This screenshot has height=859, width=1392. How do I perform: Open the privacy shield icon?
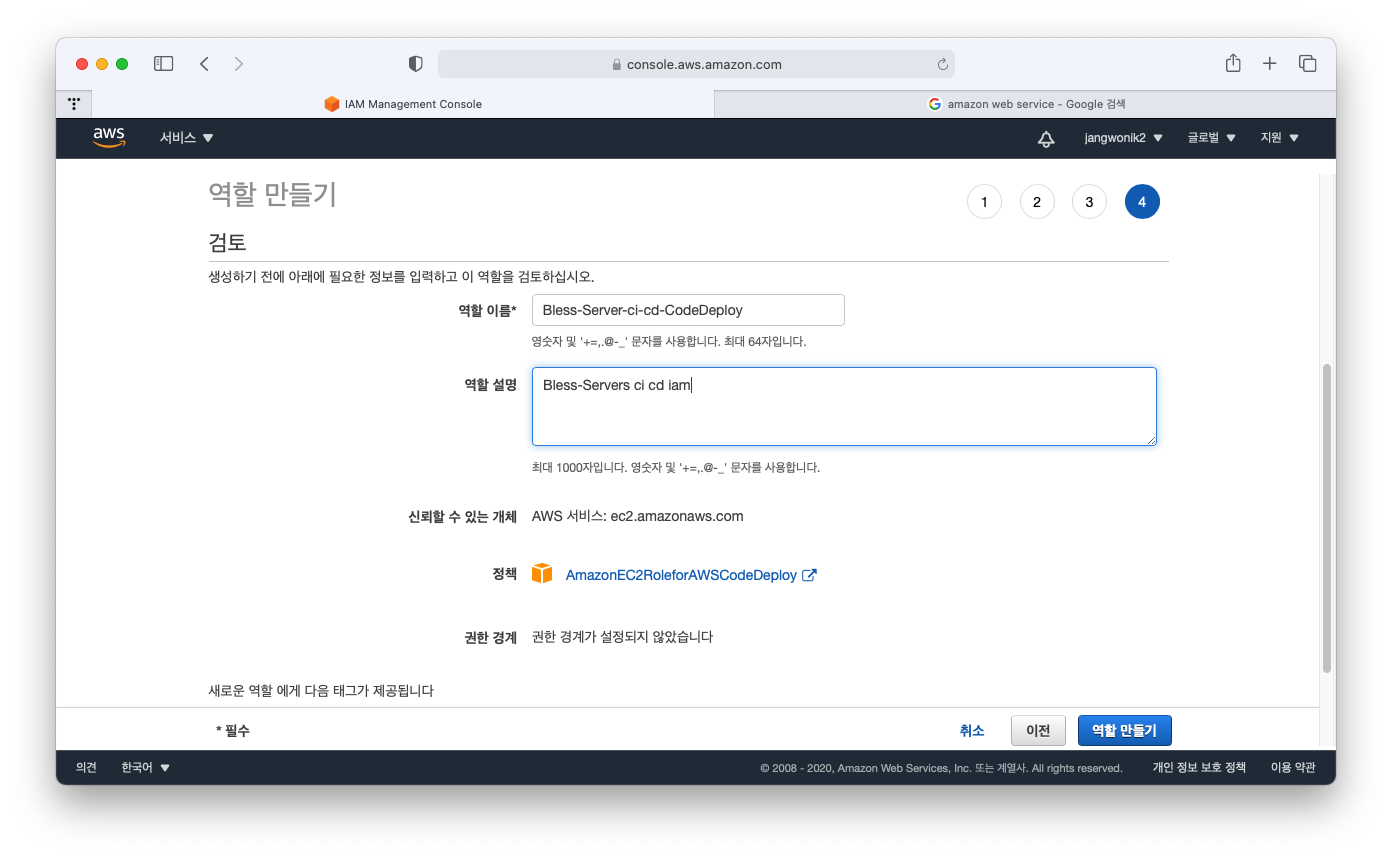click(x=416, y=64)
